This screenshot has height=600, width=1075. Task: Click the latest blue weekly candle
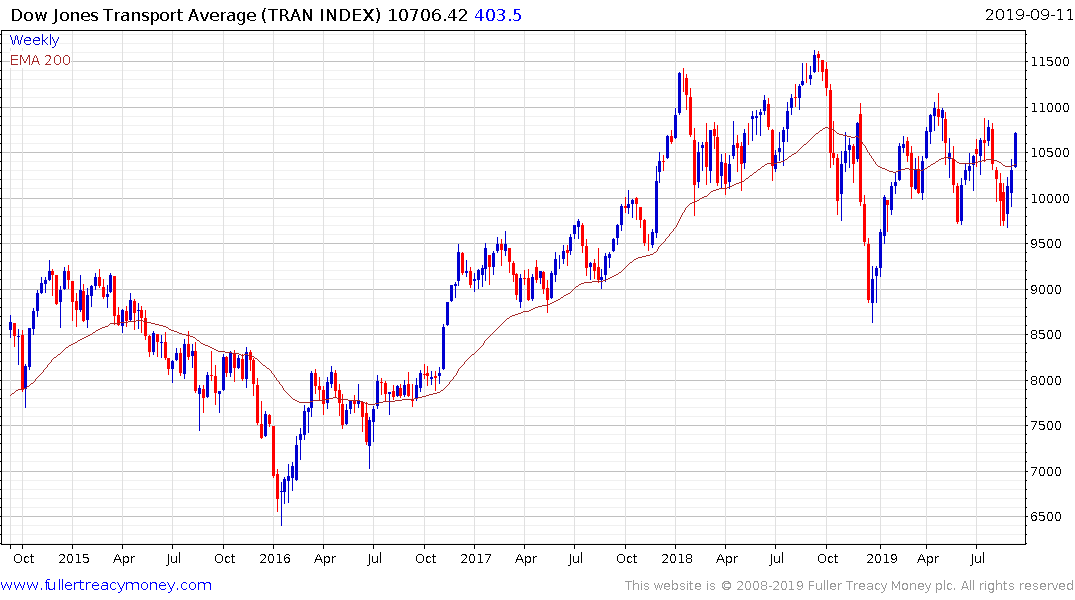pos(1015,149)
